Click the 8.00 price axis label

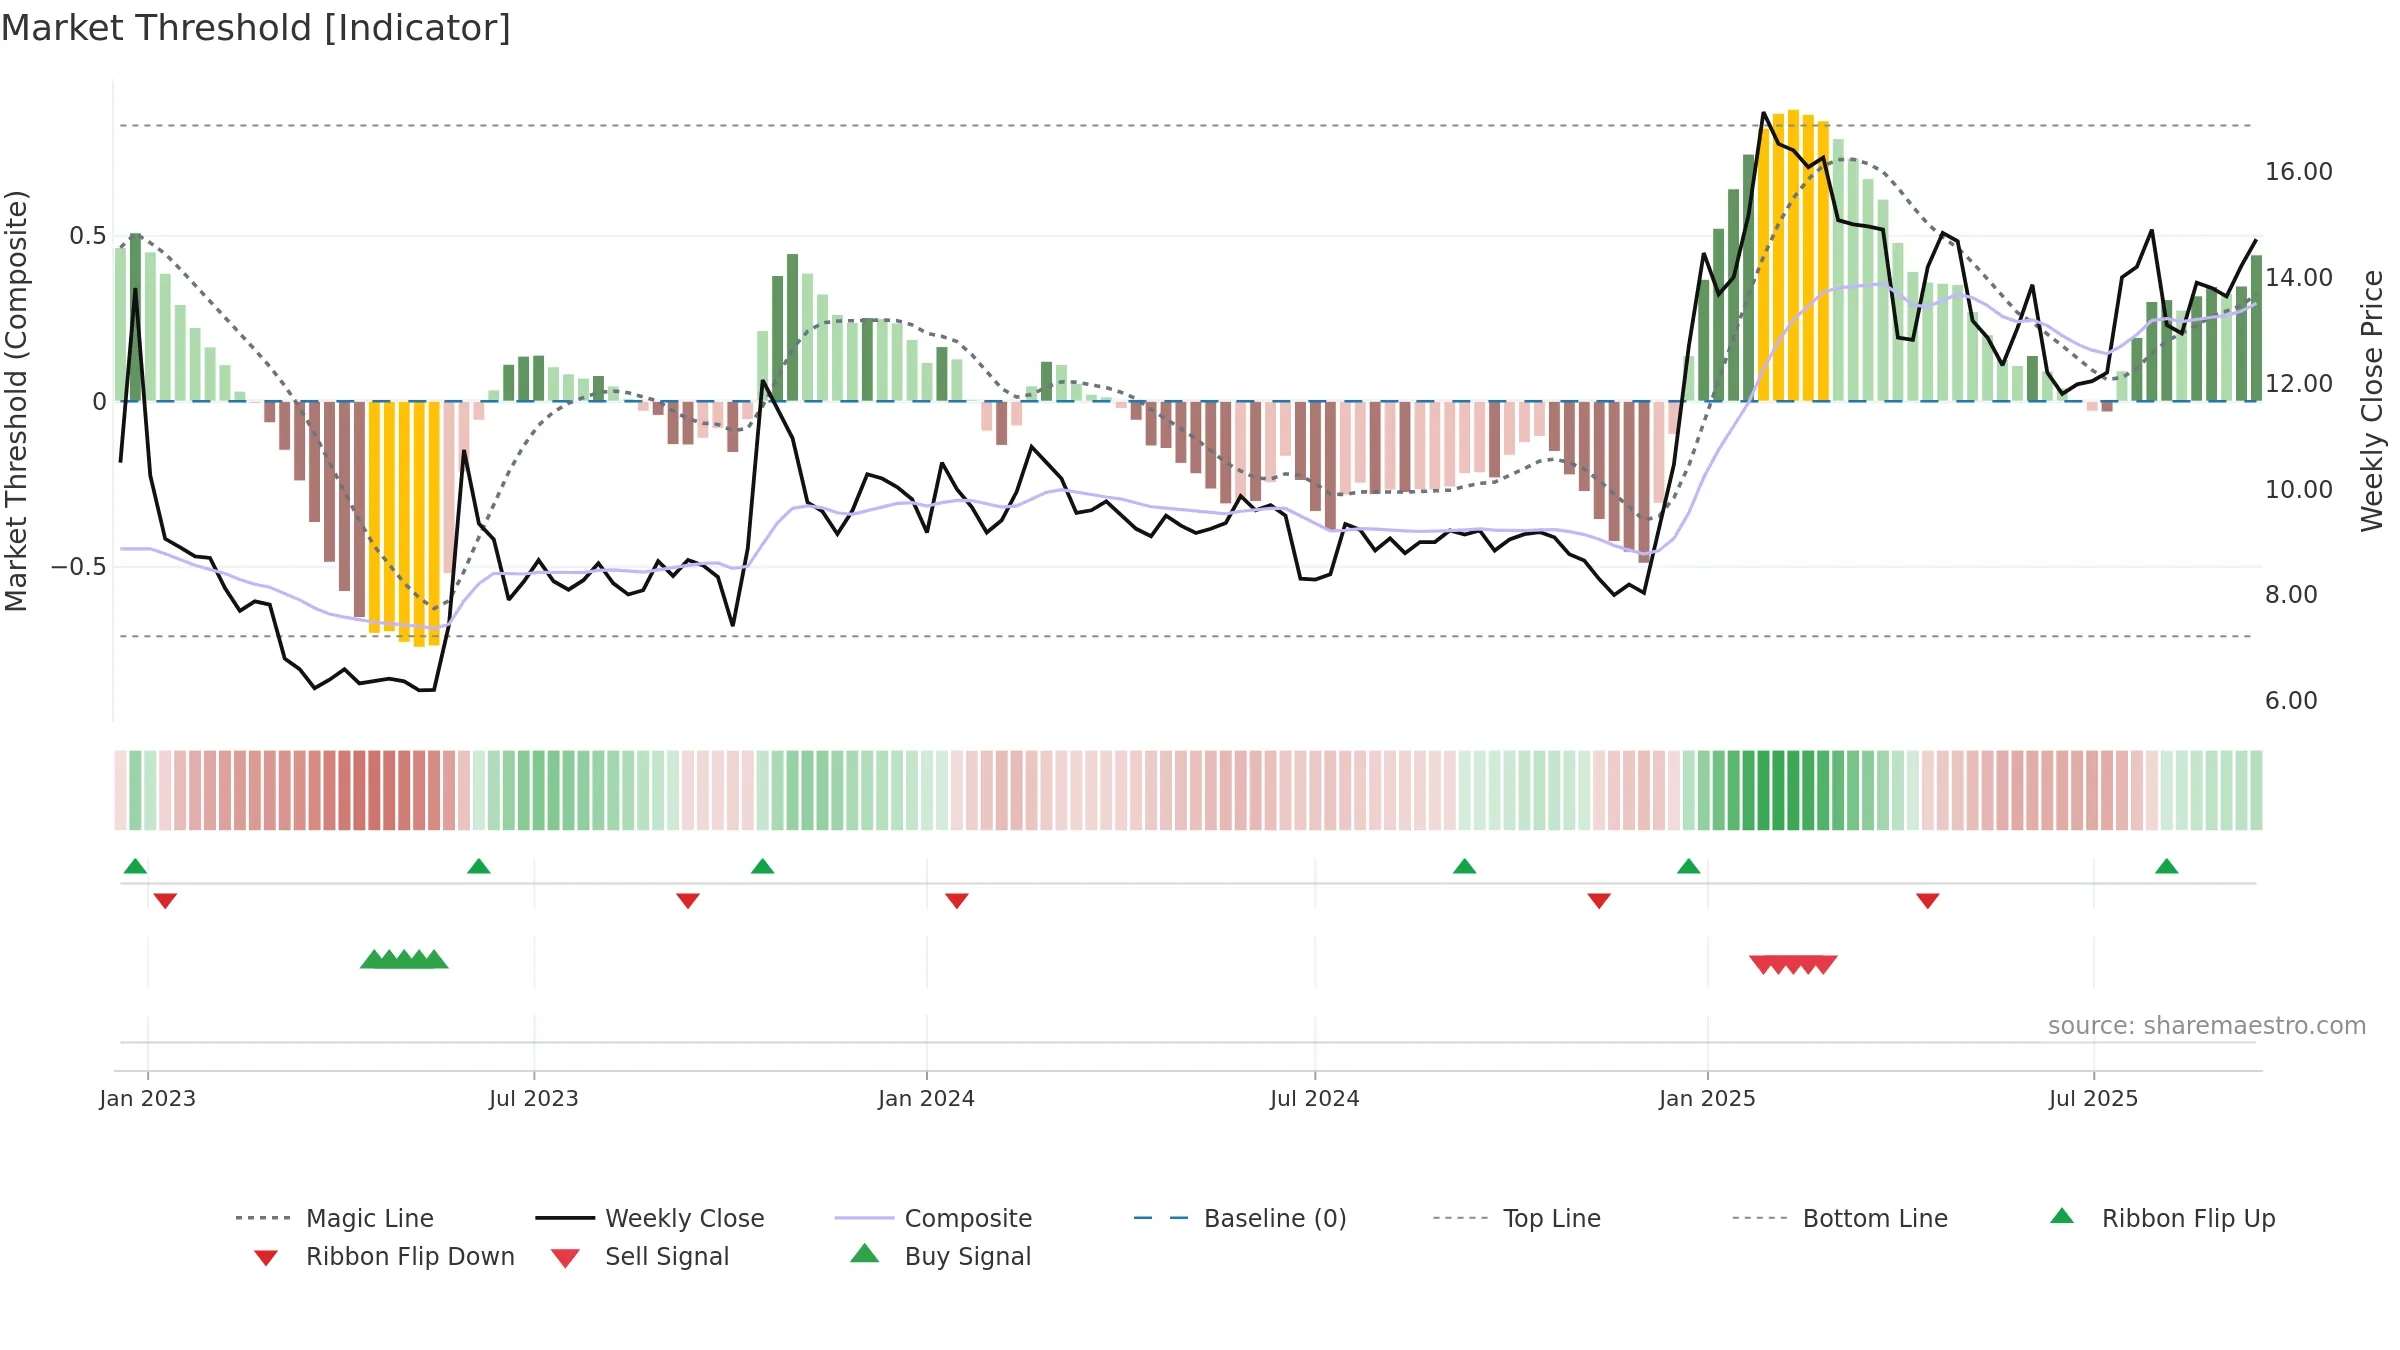pyautogui.click(x=2291, y=595)
